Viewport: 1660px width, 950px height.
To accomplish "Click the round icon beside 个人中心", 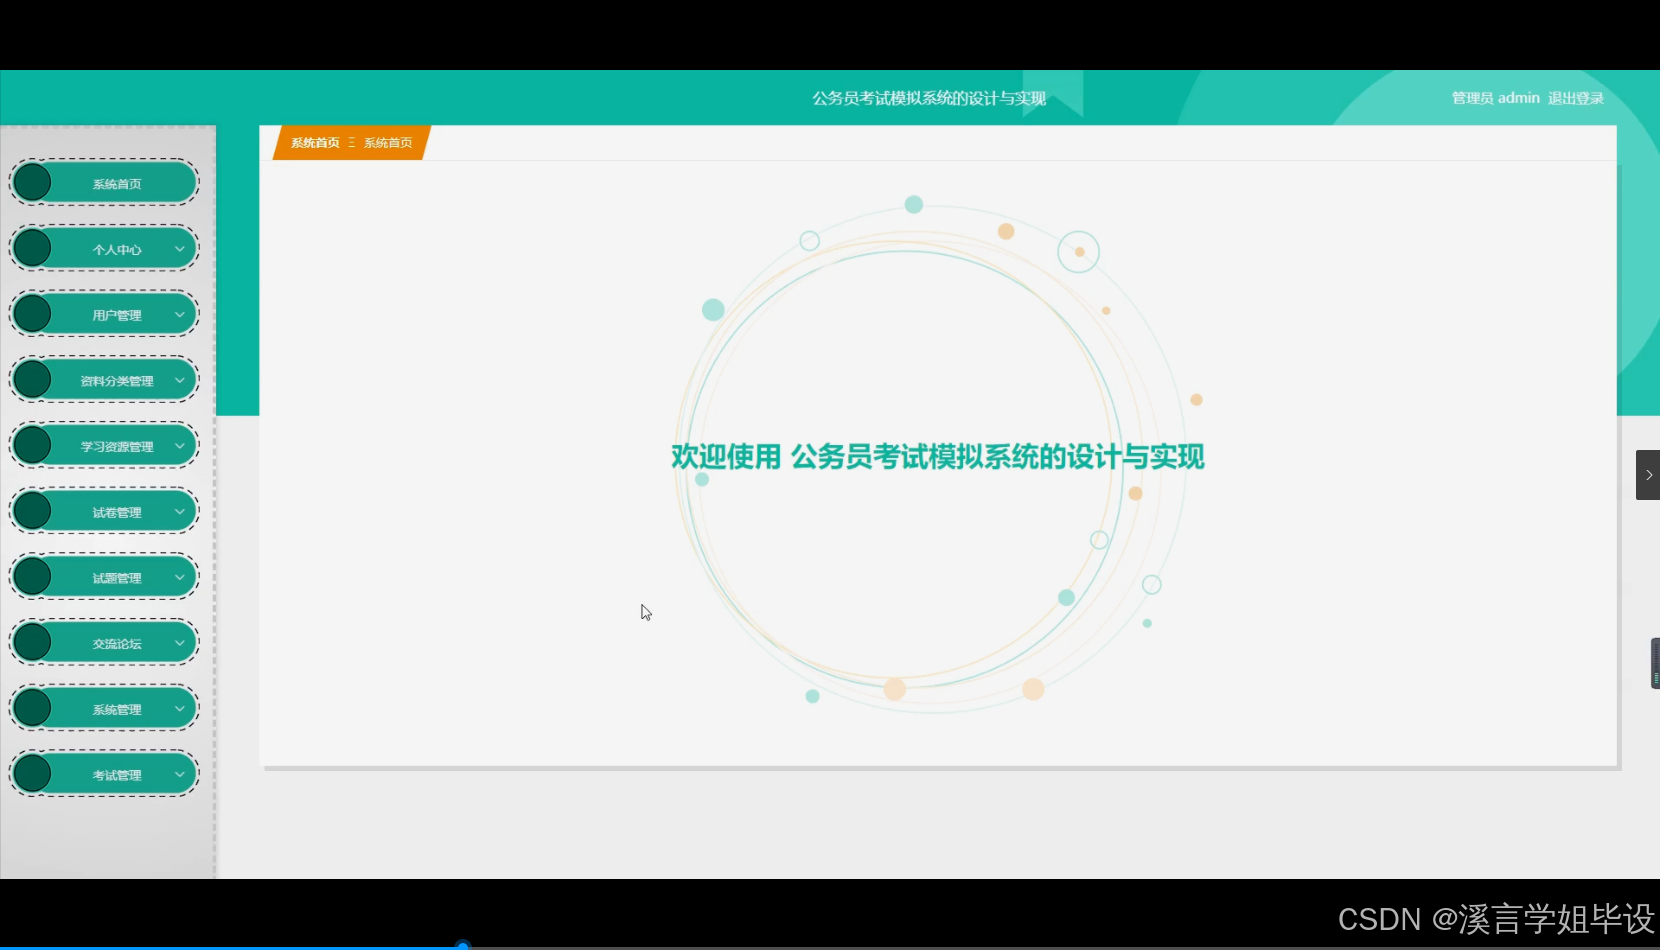I will (32, 249).
